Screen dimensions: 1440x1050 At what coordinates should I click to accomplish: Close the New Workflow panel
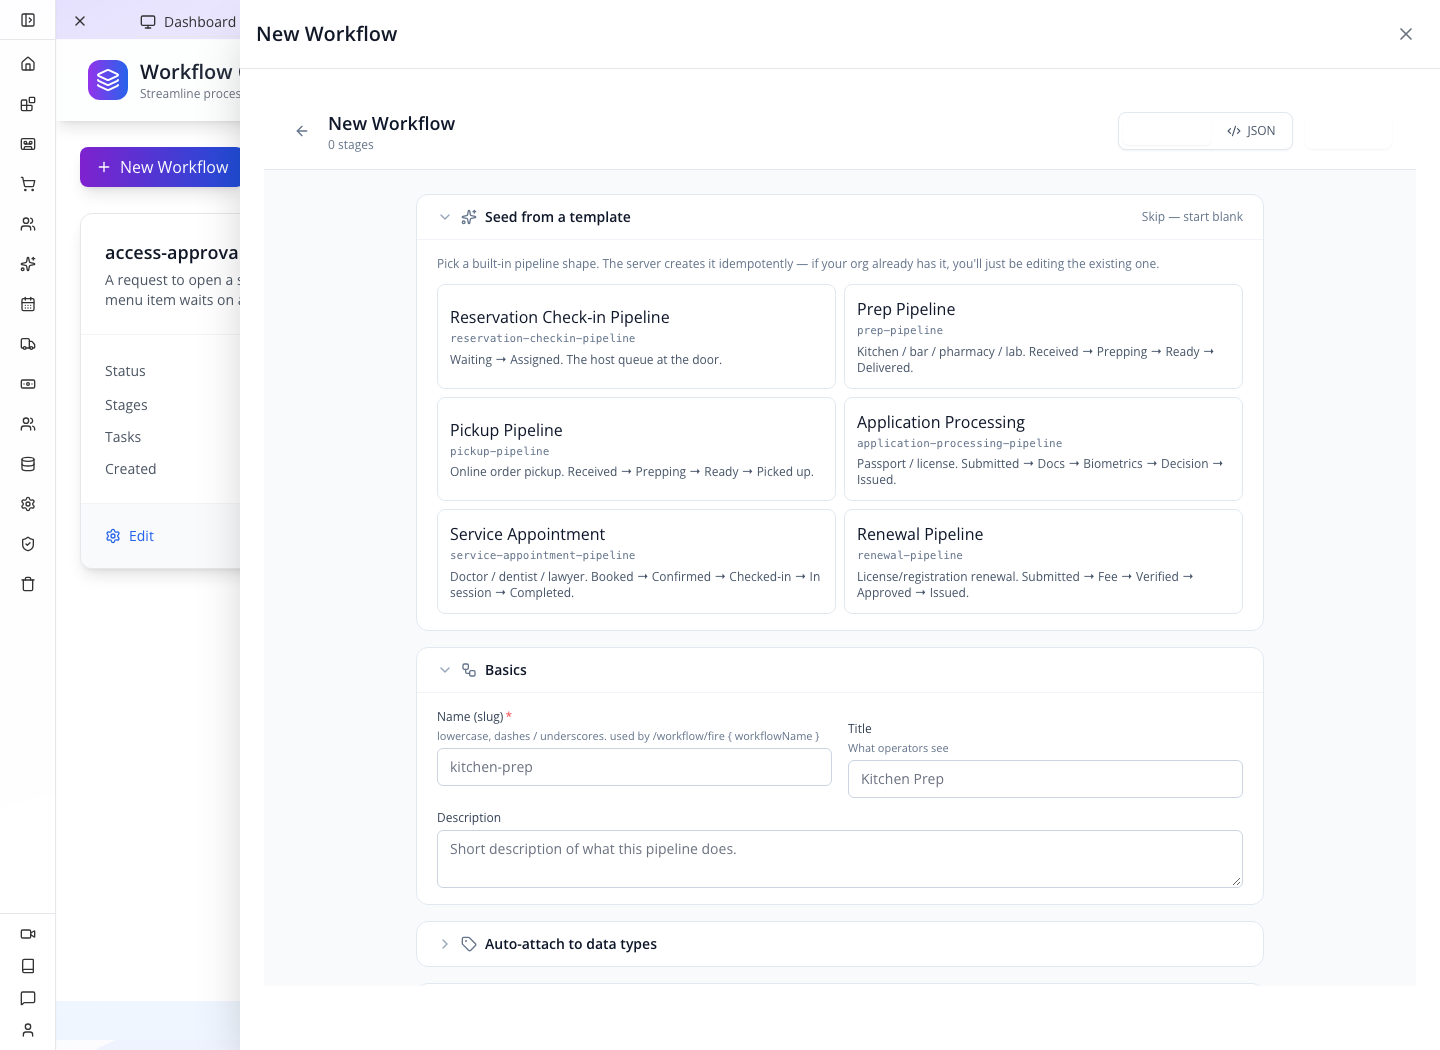(x=1406, y=34)
